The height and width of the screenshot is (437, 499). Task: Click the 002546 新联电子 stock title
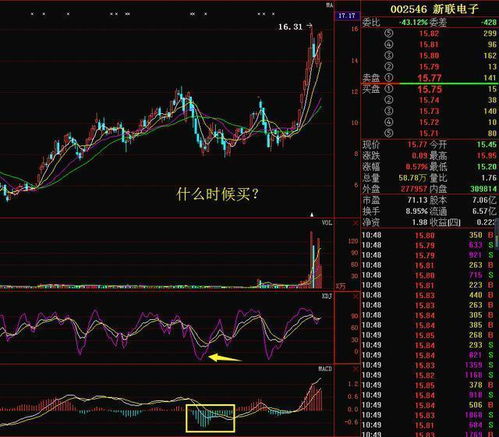[434, 9]
